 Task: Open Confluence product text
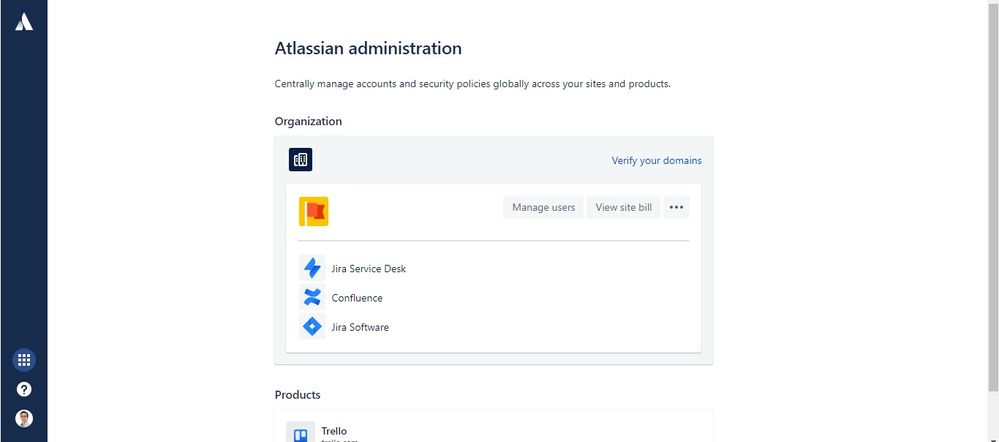click(357, 298)
